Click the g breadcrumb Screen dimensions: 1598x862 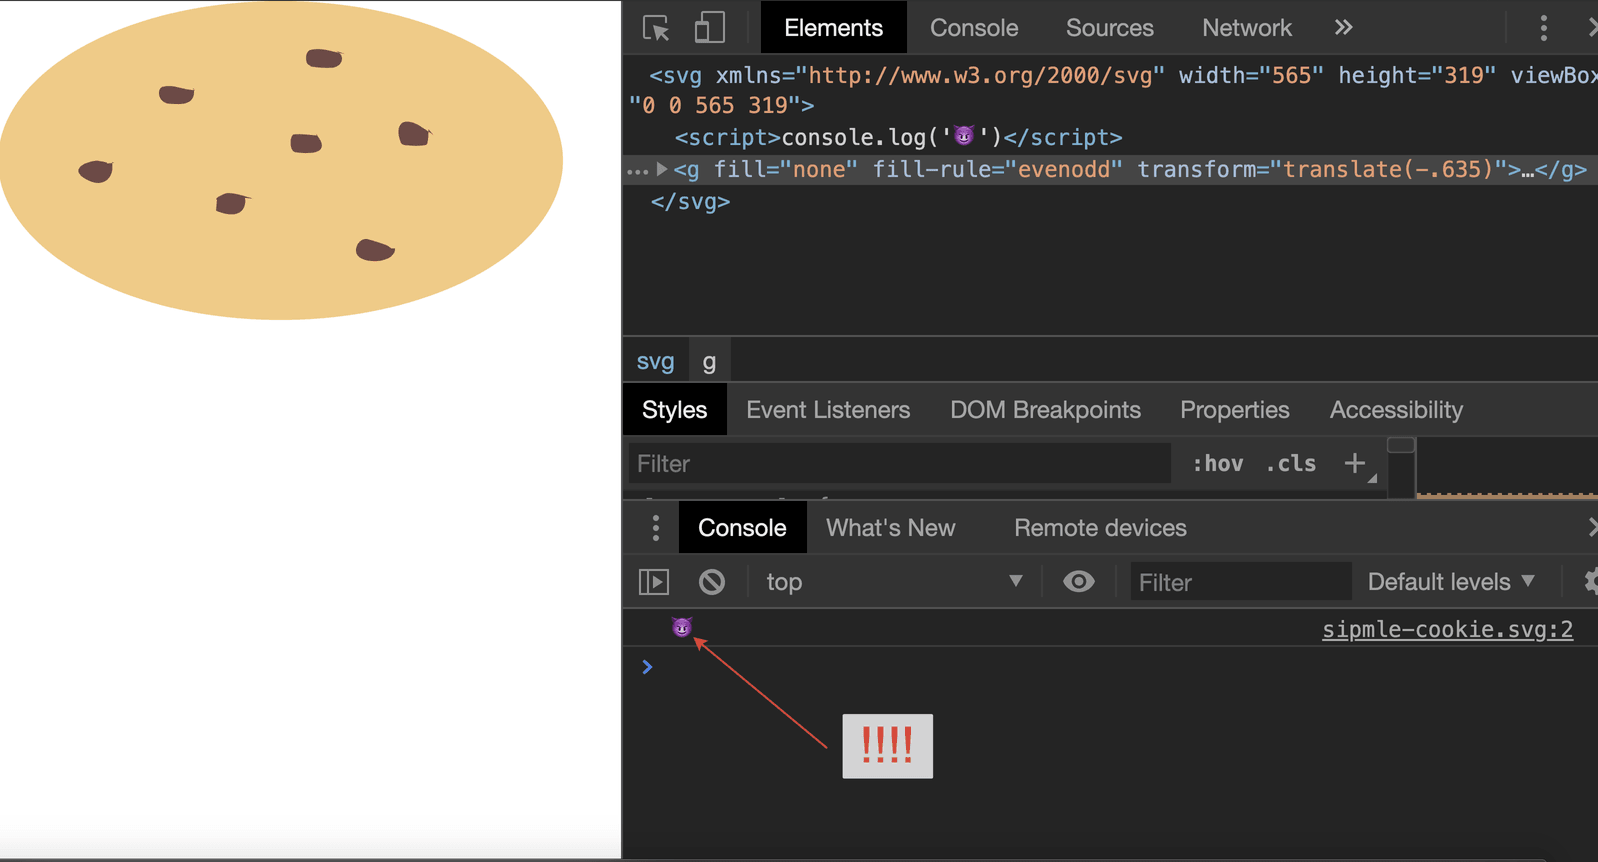709,361
